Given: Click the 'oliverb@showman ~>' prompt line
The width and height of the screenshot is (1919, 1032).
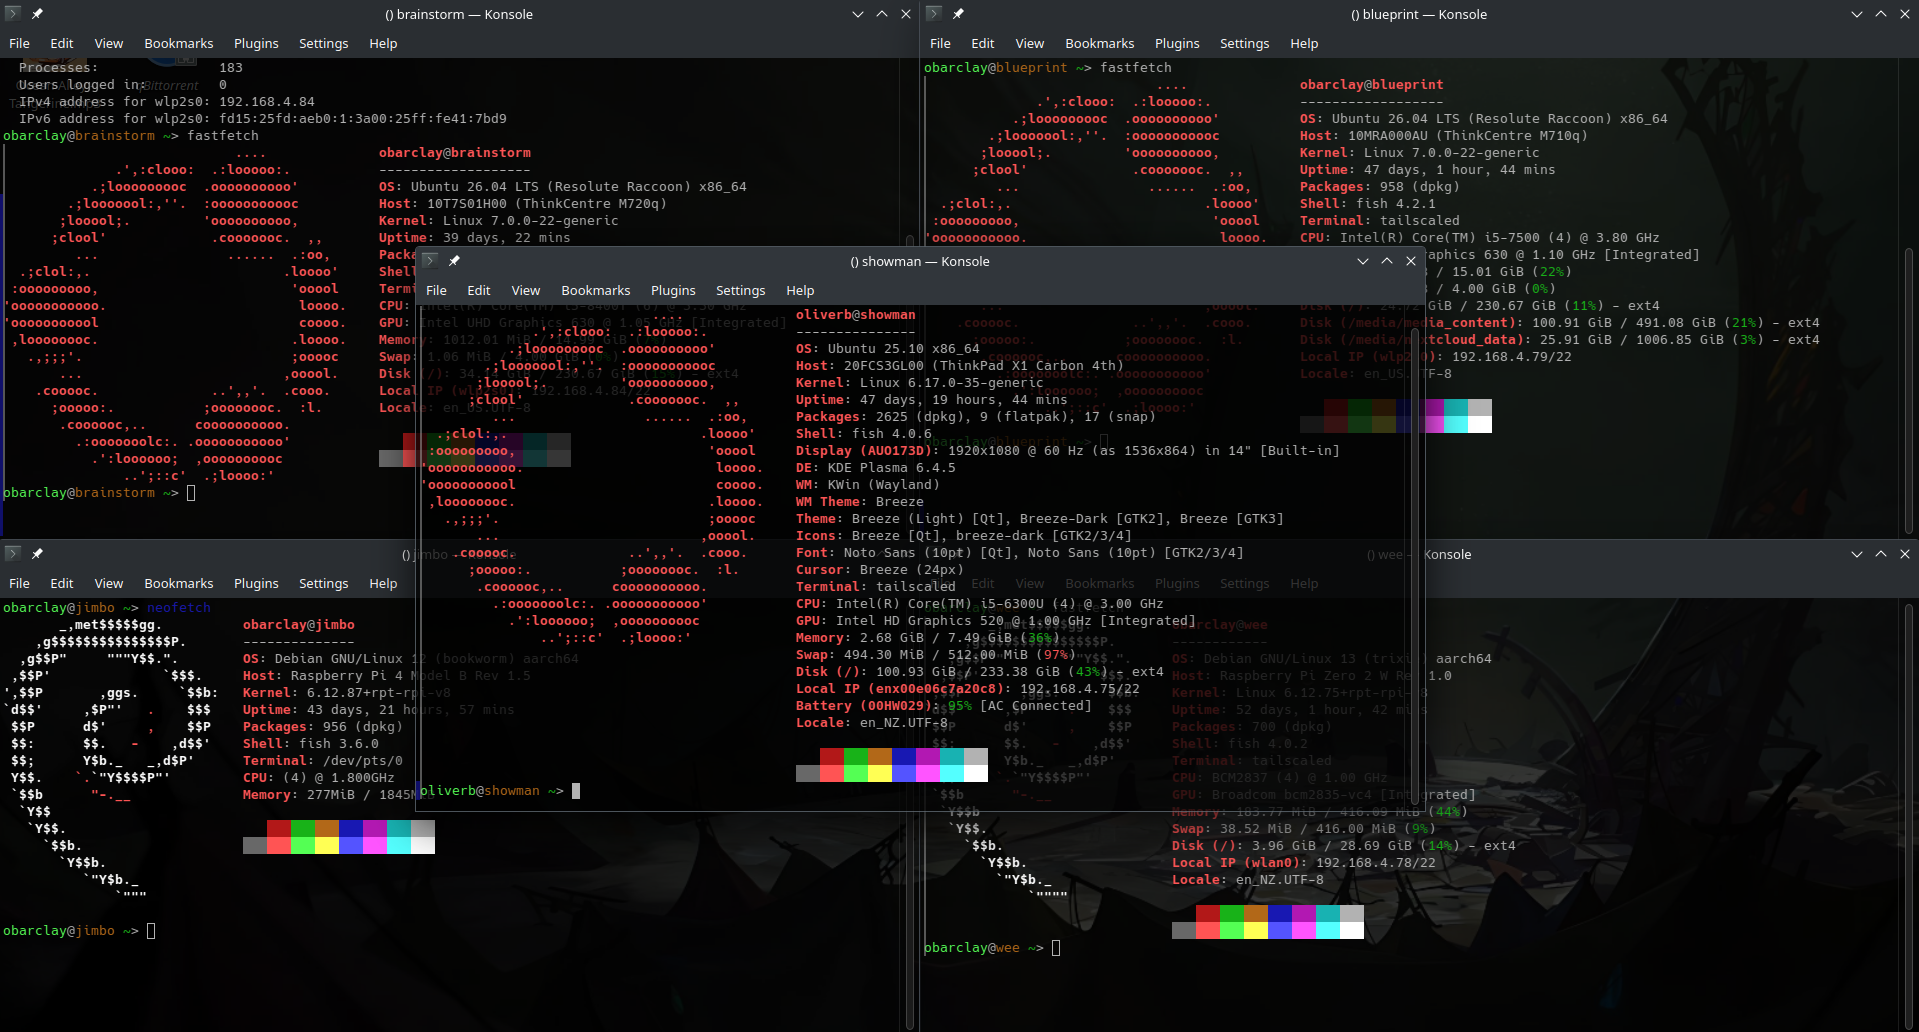Looking at the screenshot, I should click(x=494, y=791).
